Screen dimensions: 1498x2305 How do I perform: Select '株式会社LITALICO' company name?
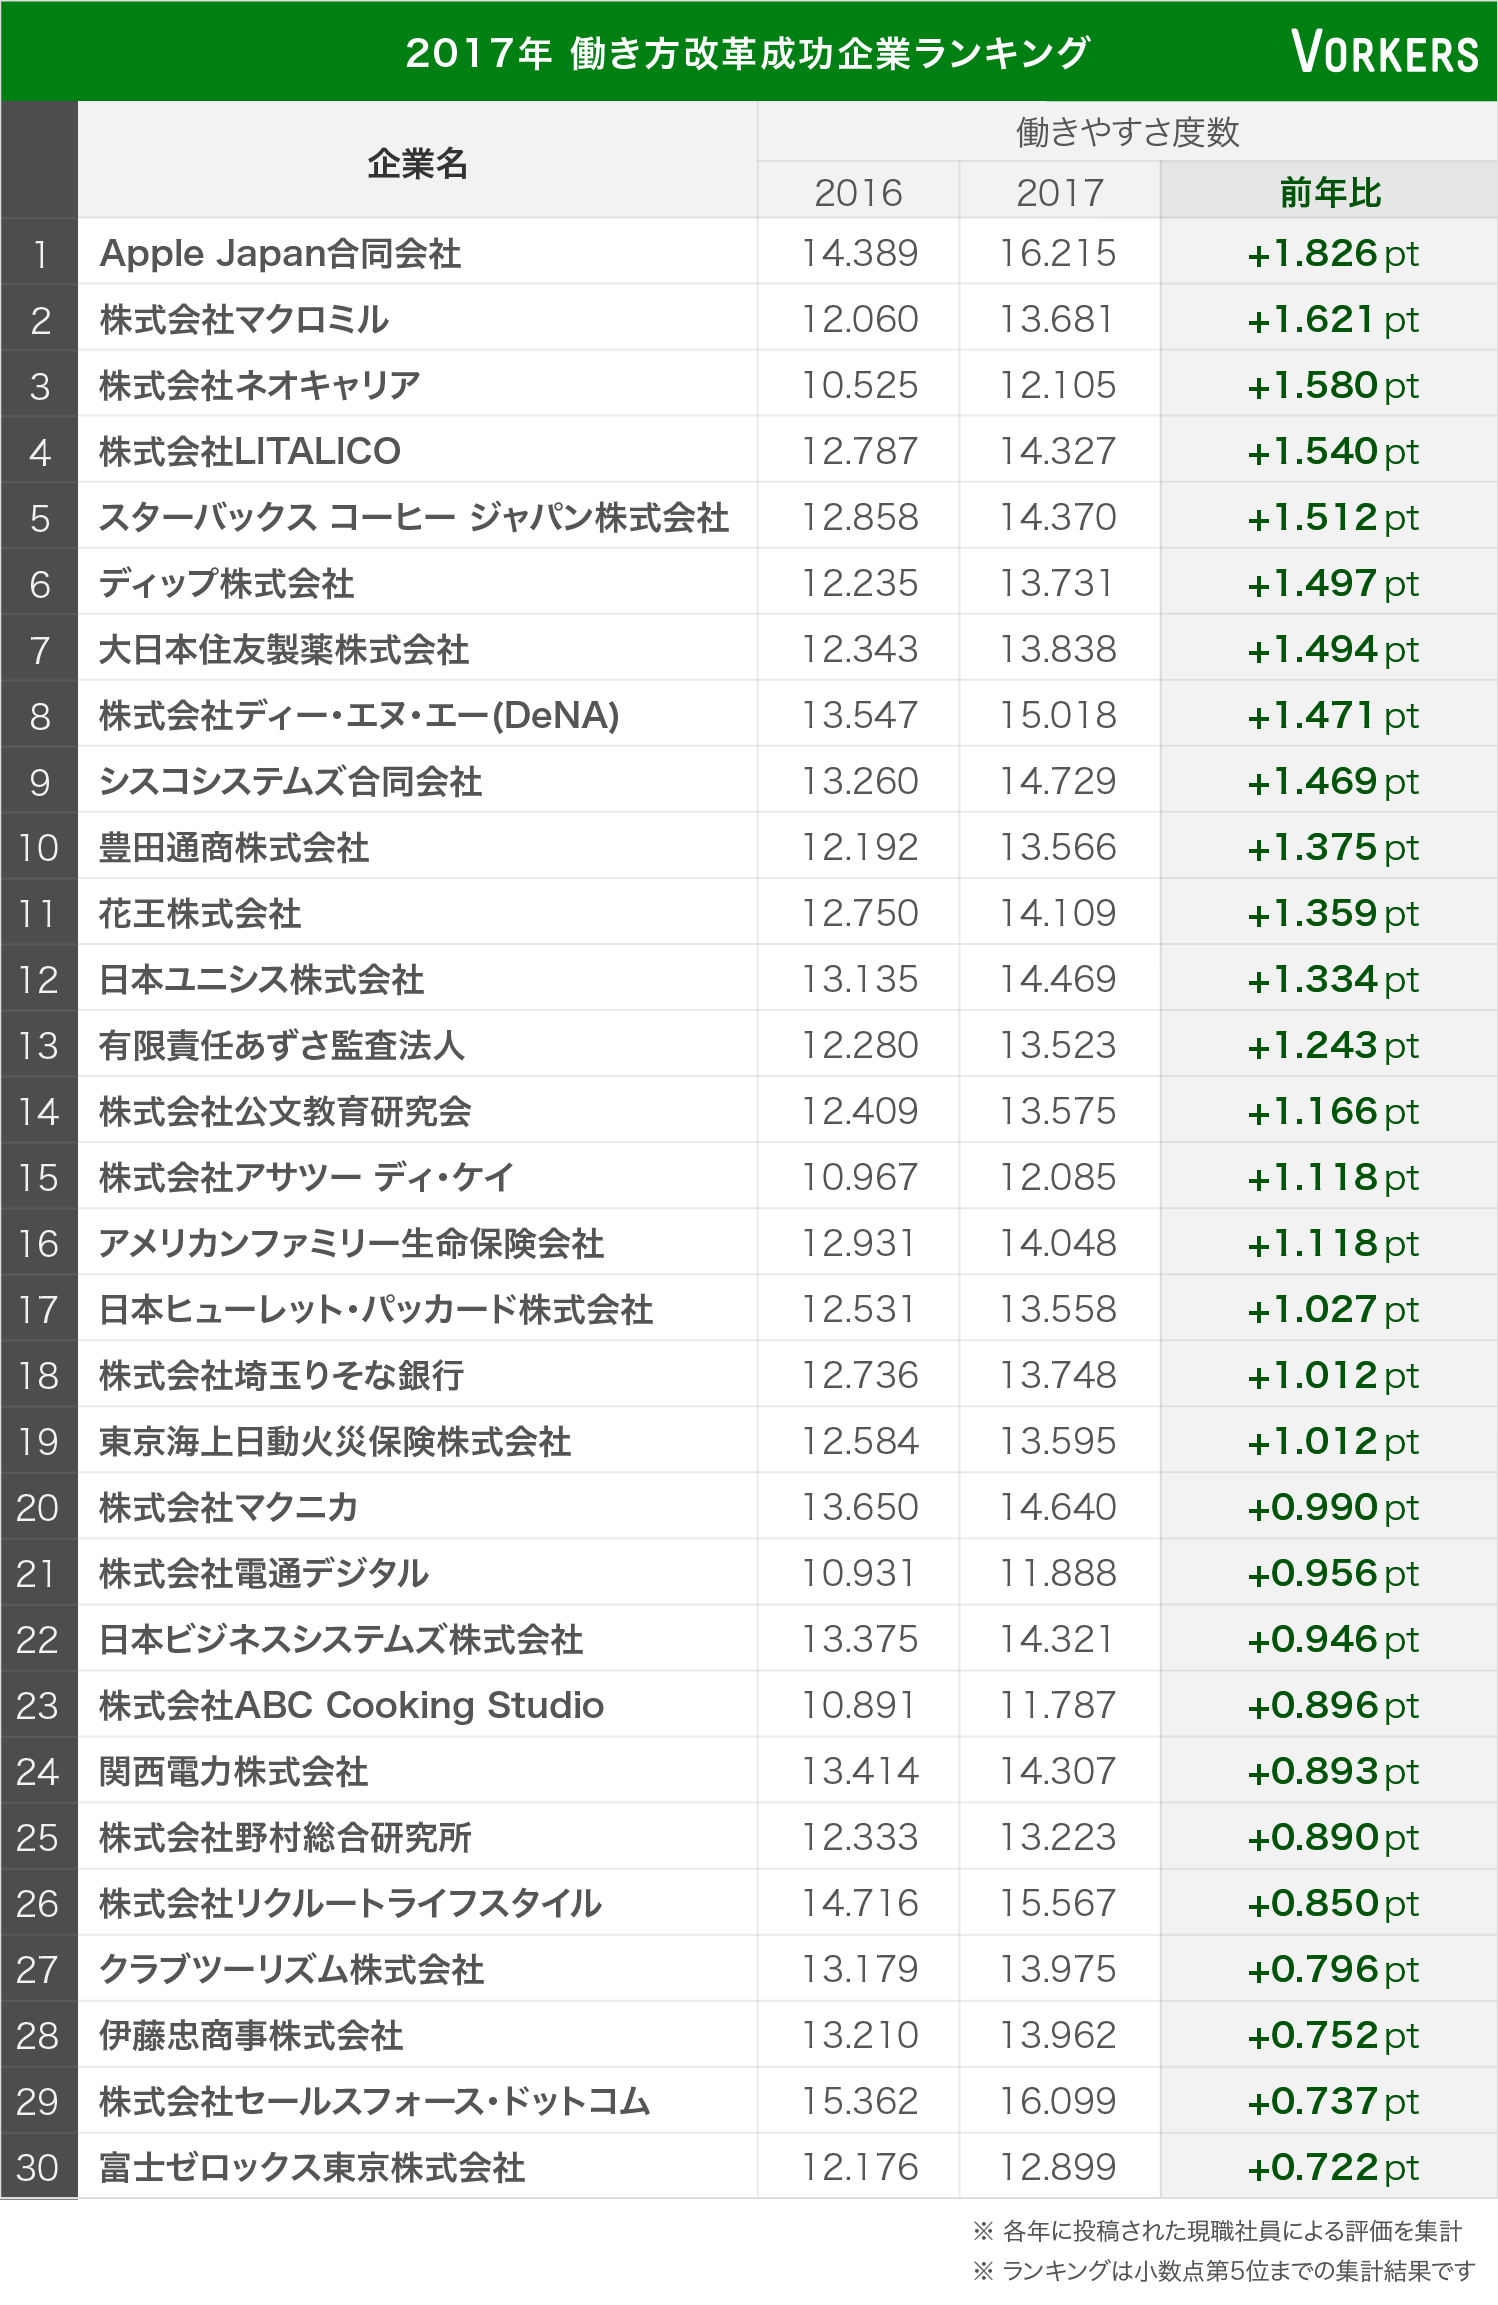[250, 452]
